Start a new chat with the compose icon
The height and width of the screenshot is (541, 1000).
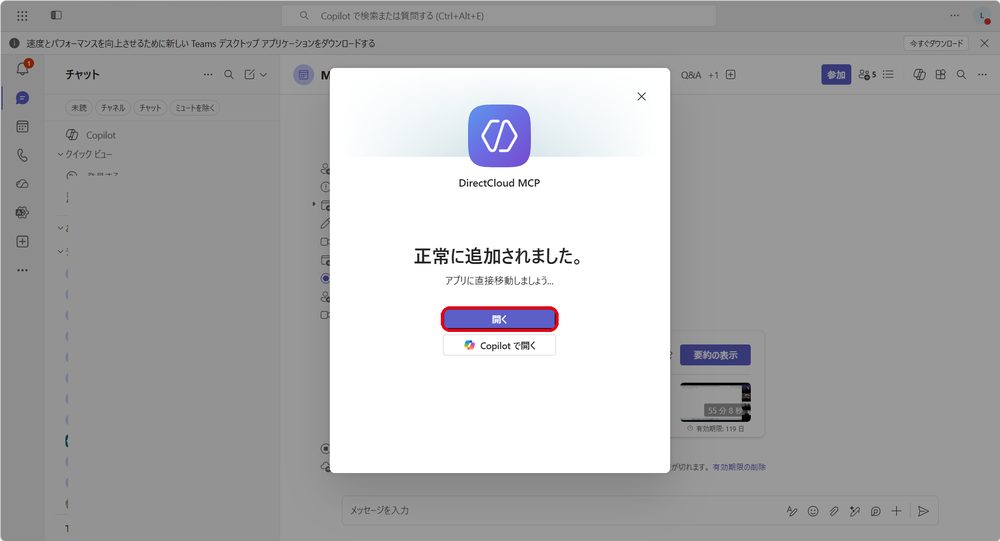point(249,75)
